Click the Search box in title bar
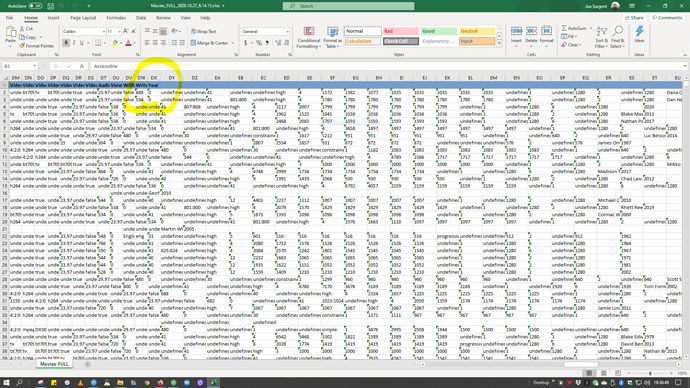 349,6
